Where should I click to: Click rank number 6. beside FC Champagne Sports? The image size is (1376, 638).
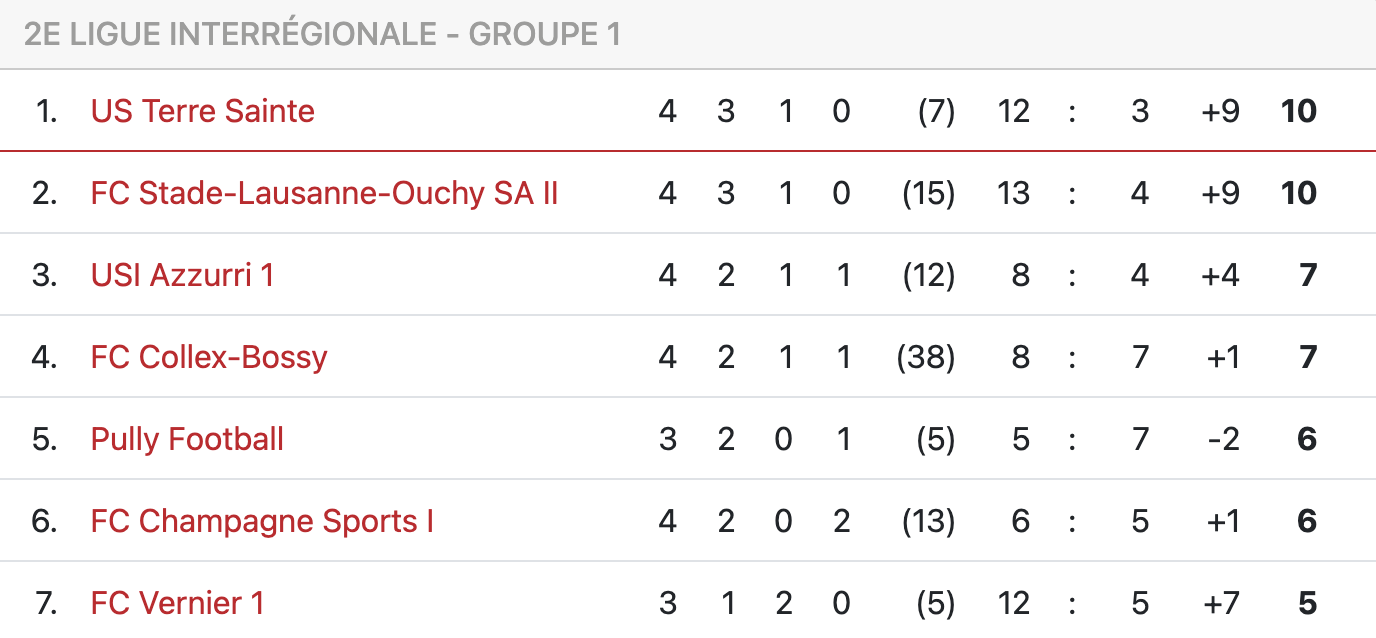[45, 521]
